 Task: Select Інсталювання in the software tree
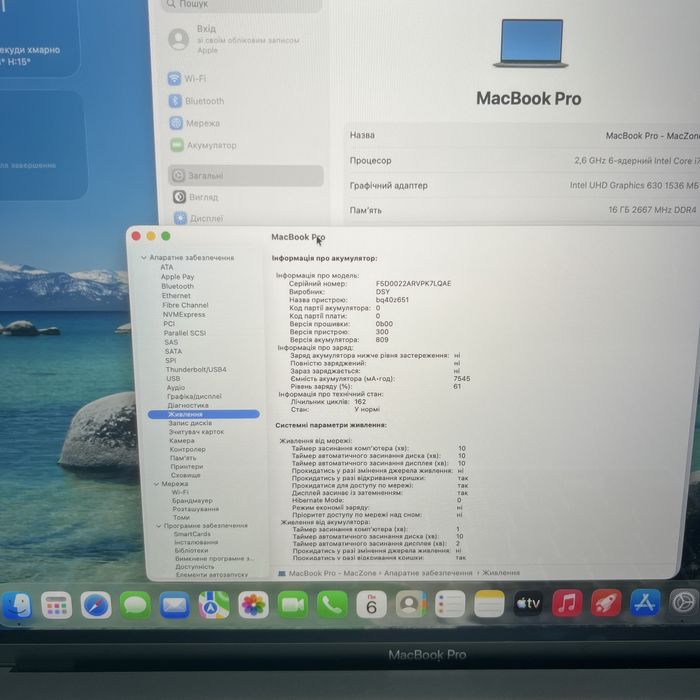(x=196, y=542)
